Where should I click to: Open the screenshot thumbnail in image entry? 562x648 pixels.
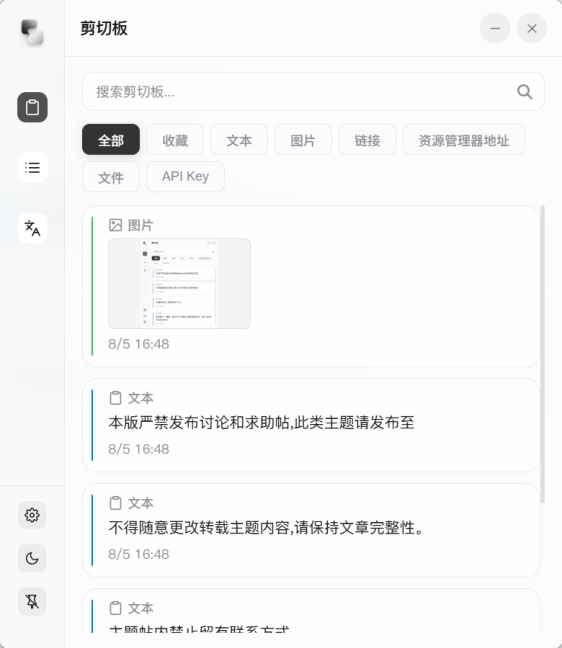179,284
